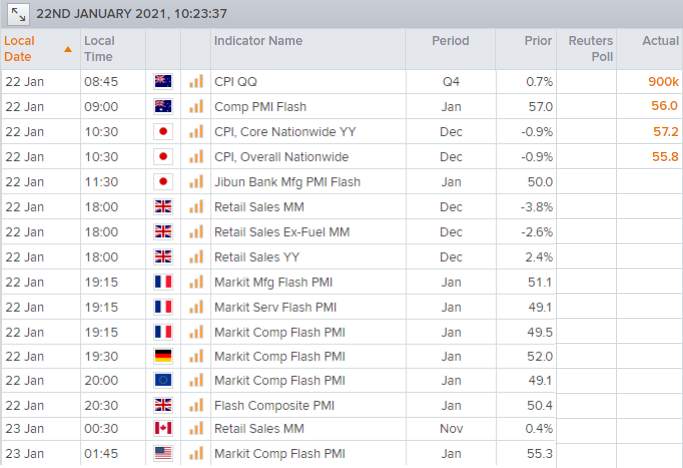Click the France flag on Markit Serv Flash PMI
The width and height of the screenshot is (683, 468).
(x=163, y=307)
